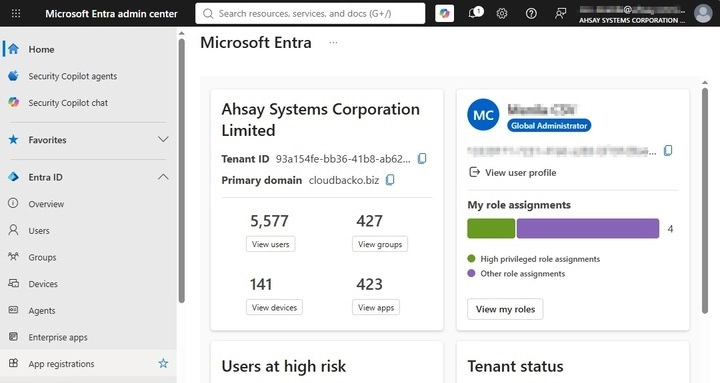Viewport: 720px width, 383px height.
Task: Click the Agents icon in sidebar
Action: pyautogui.click(x=13, y=310)
